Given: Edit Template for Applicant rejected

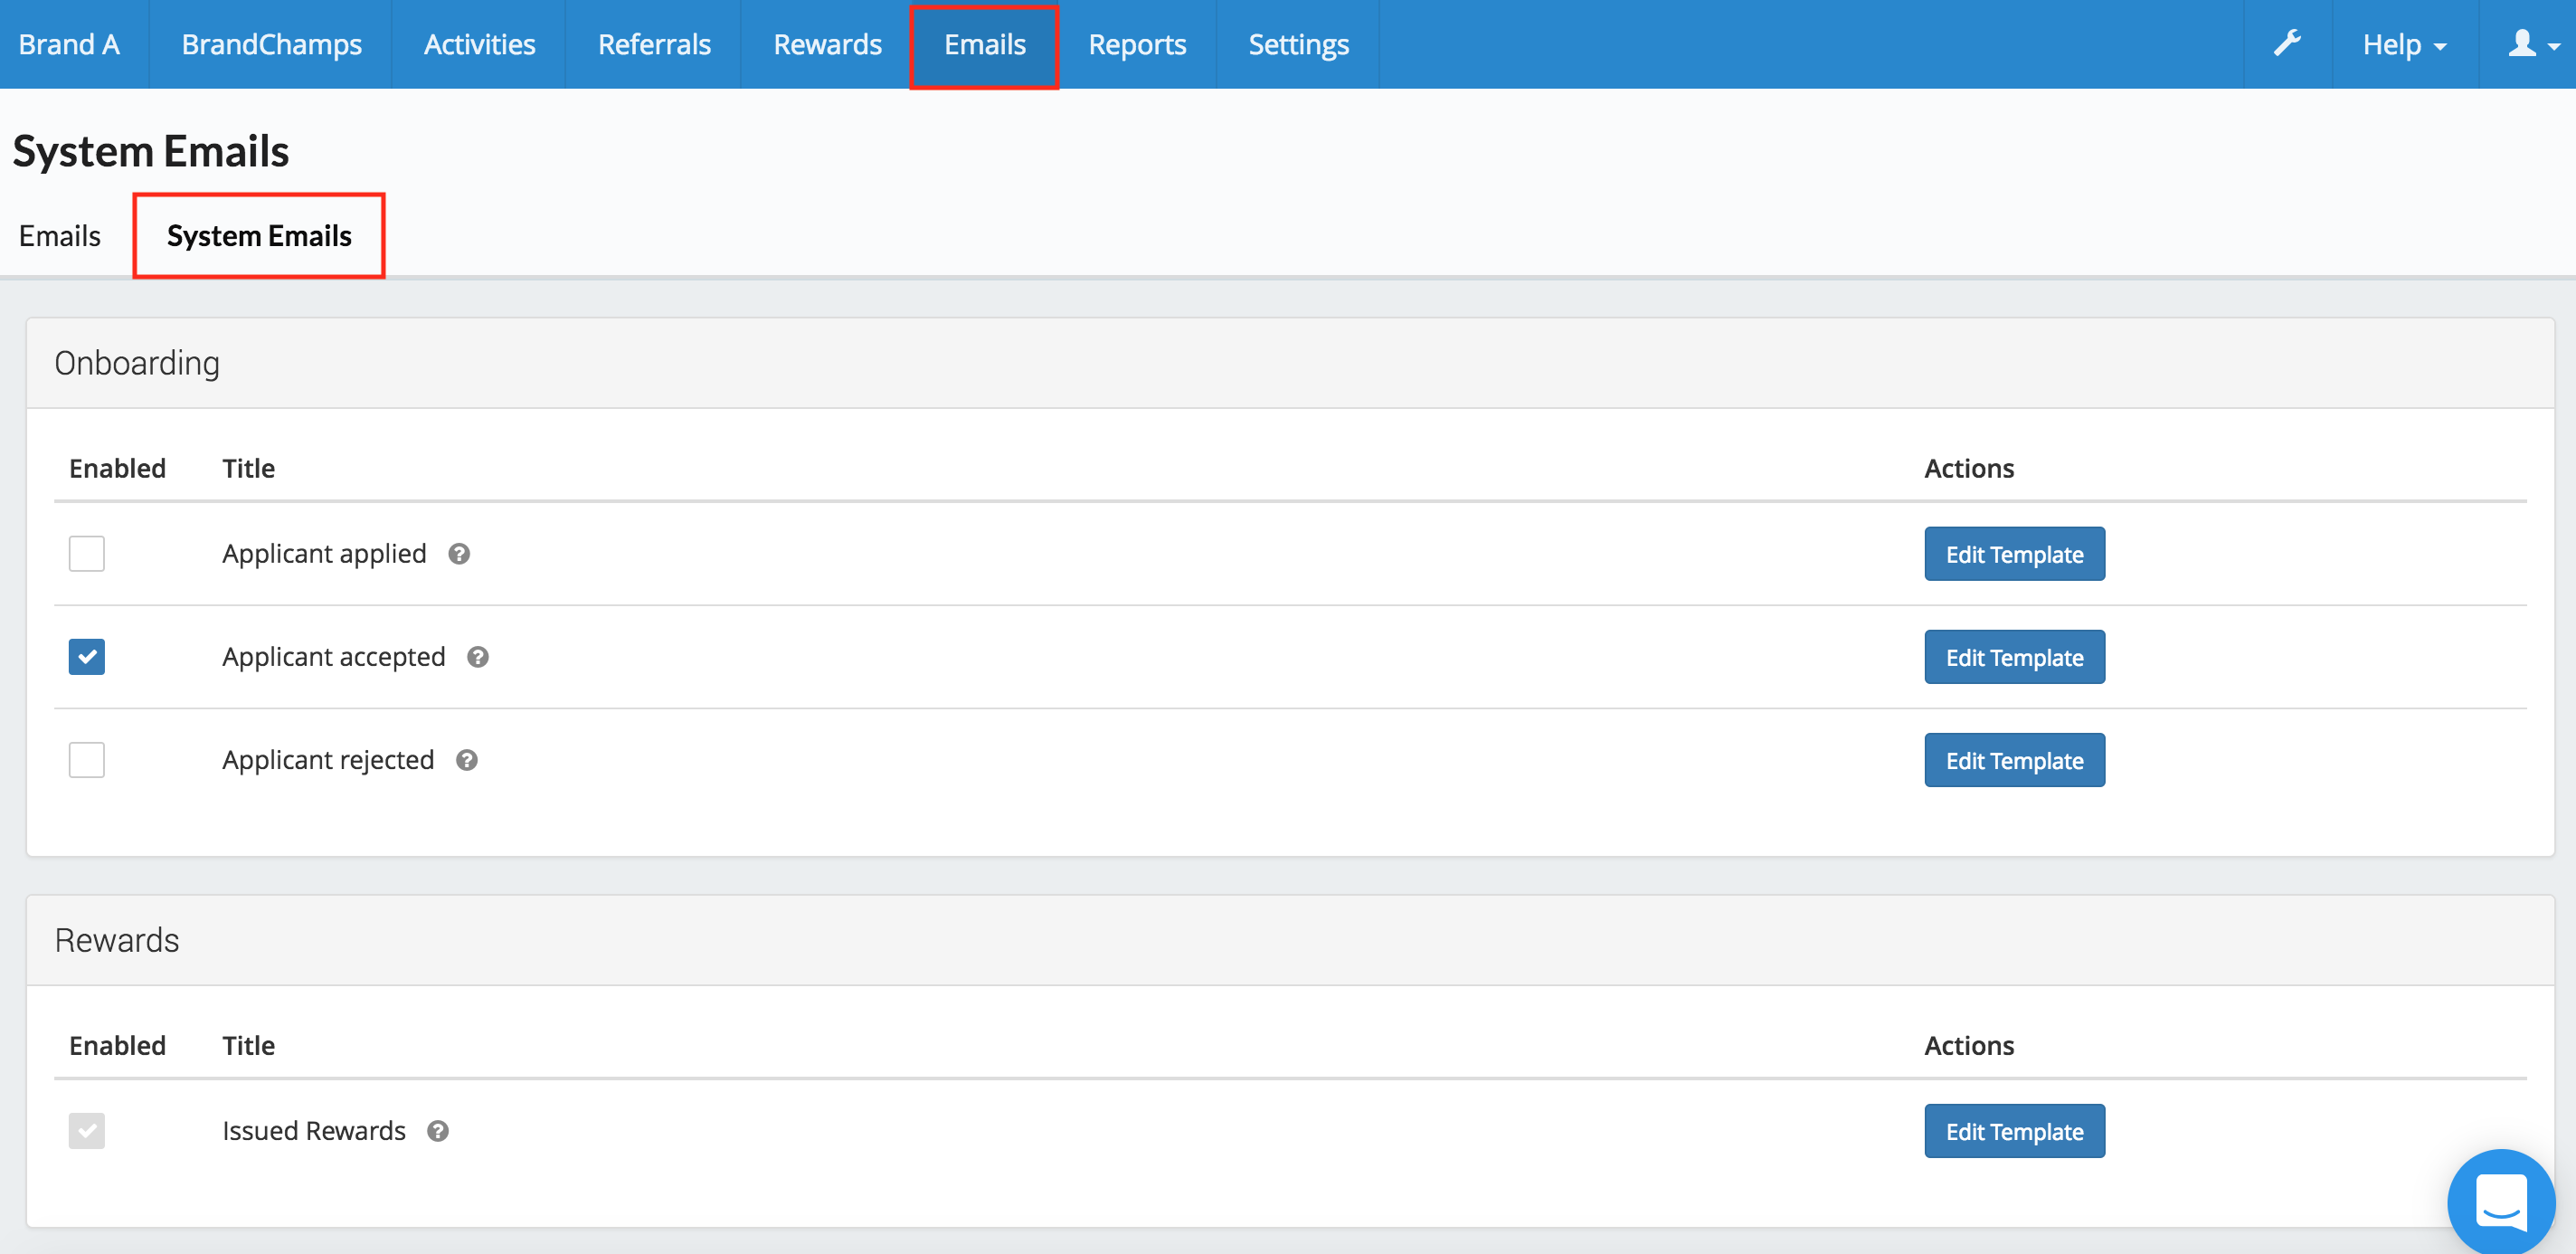Looking at the screenshot, I should [x=2014, y=760].
